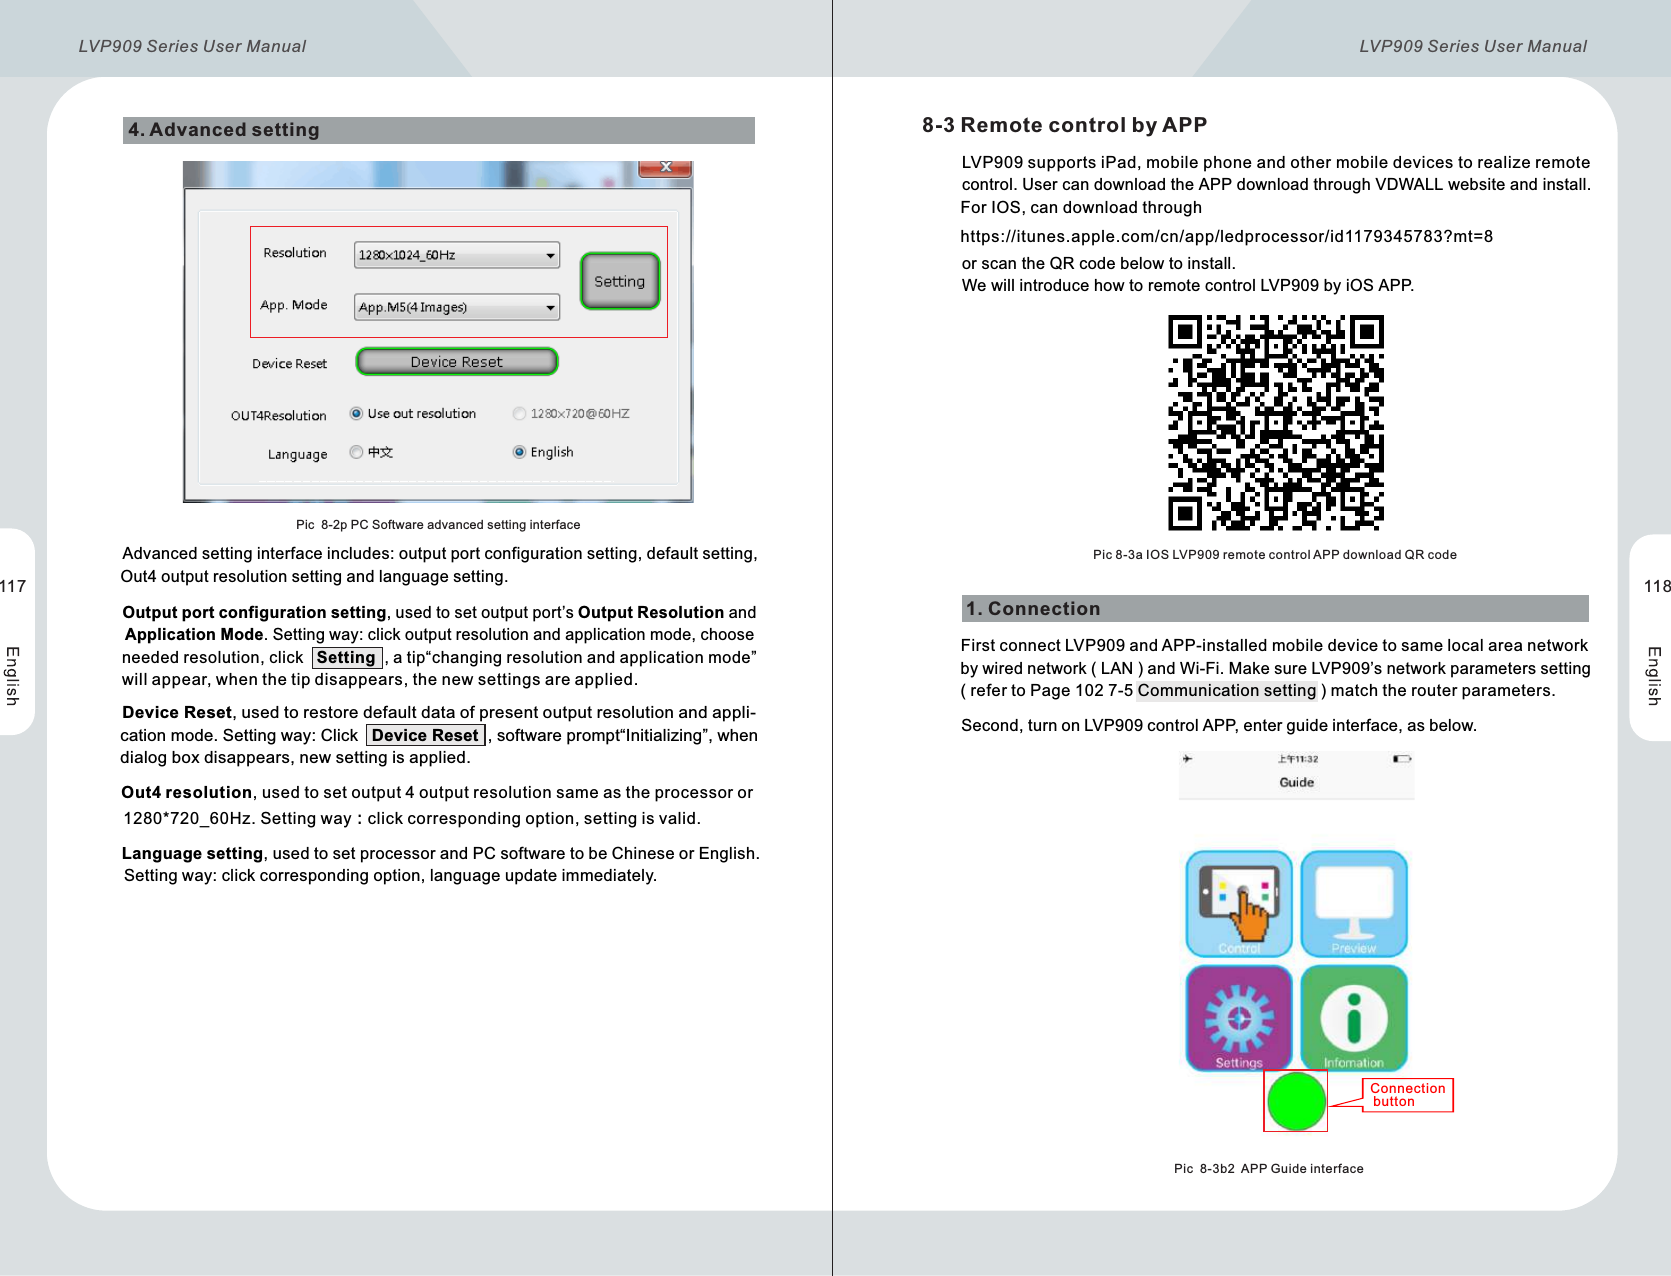Tap the Preview monitor icon
This screenshot has width=1671, height=1276.
[1354, 904]
